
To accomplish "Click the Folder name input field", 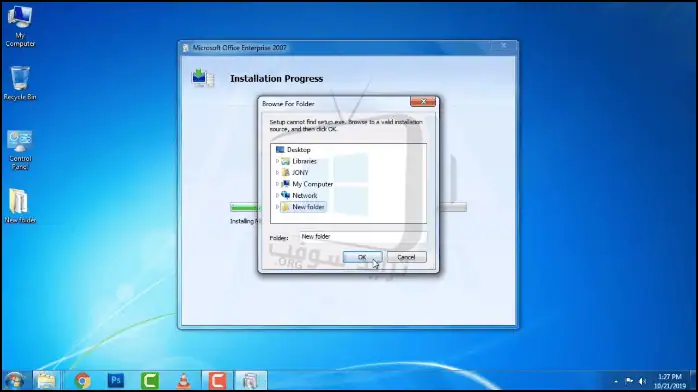I will coord(363,237).
